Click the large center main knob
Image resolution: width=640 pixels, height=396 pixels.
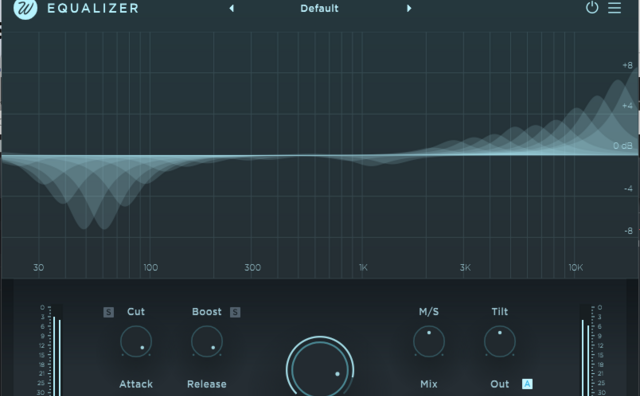pyautogui.click(x=320, y=367)
